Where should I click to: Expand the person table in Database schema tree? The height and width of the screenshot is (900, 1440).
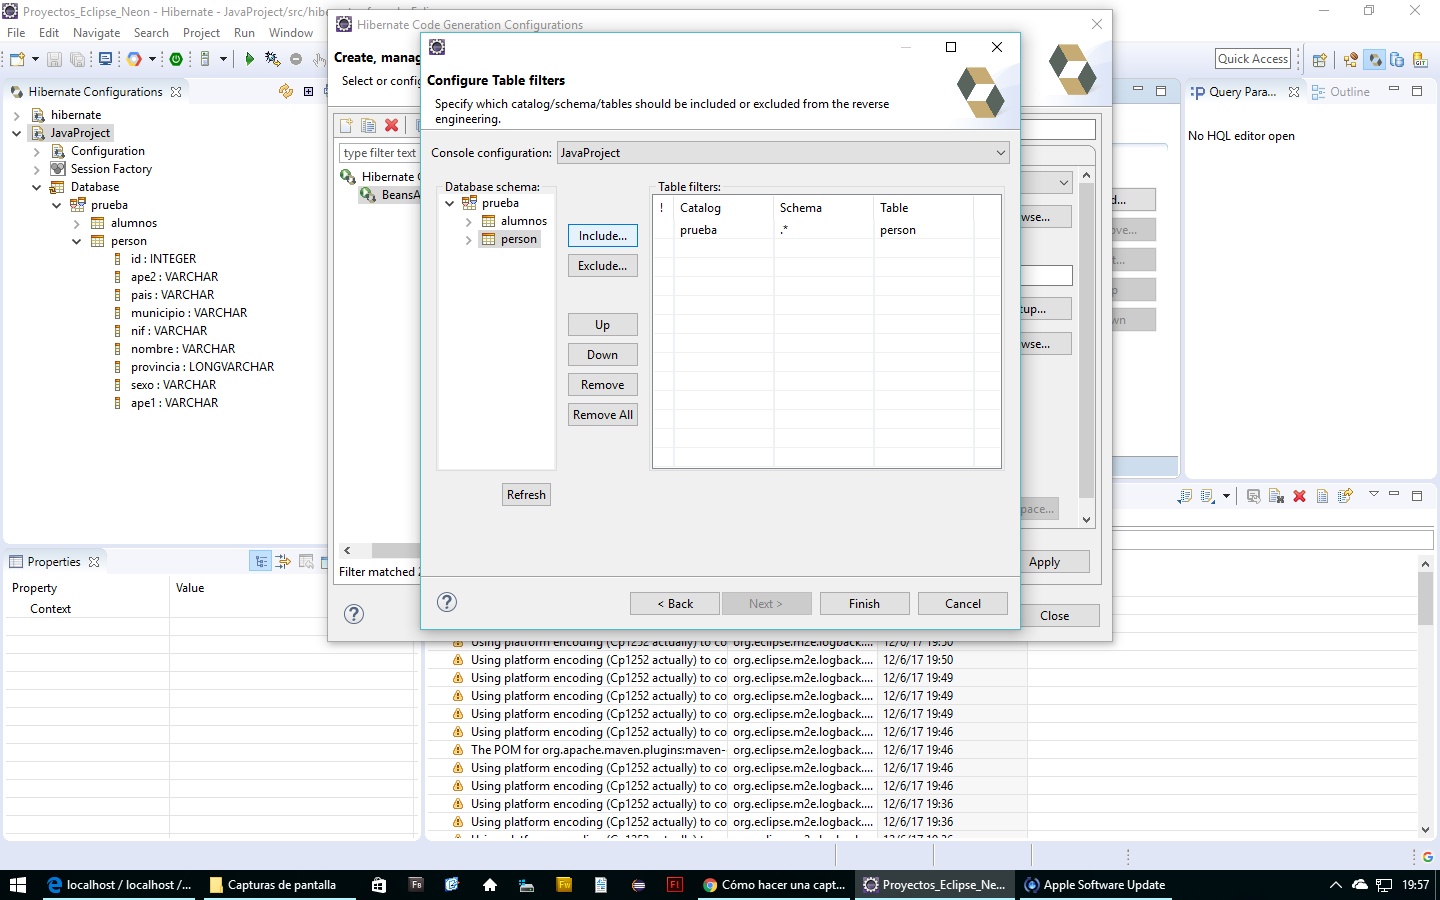[x=468, y=239]
